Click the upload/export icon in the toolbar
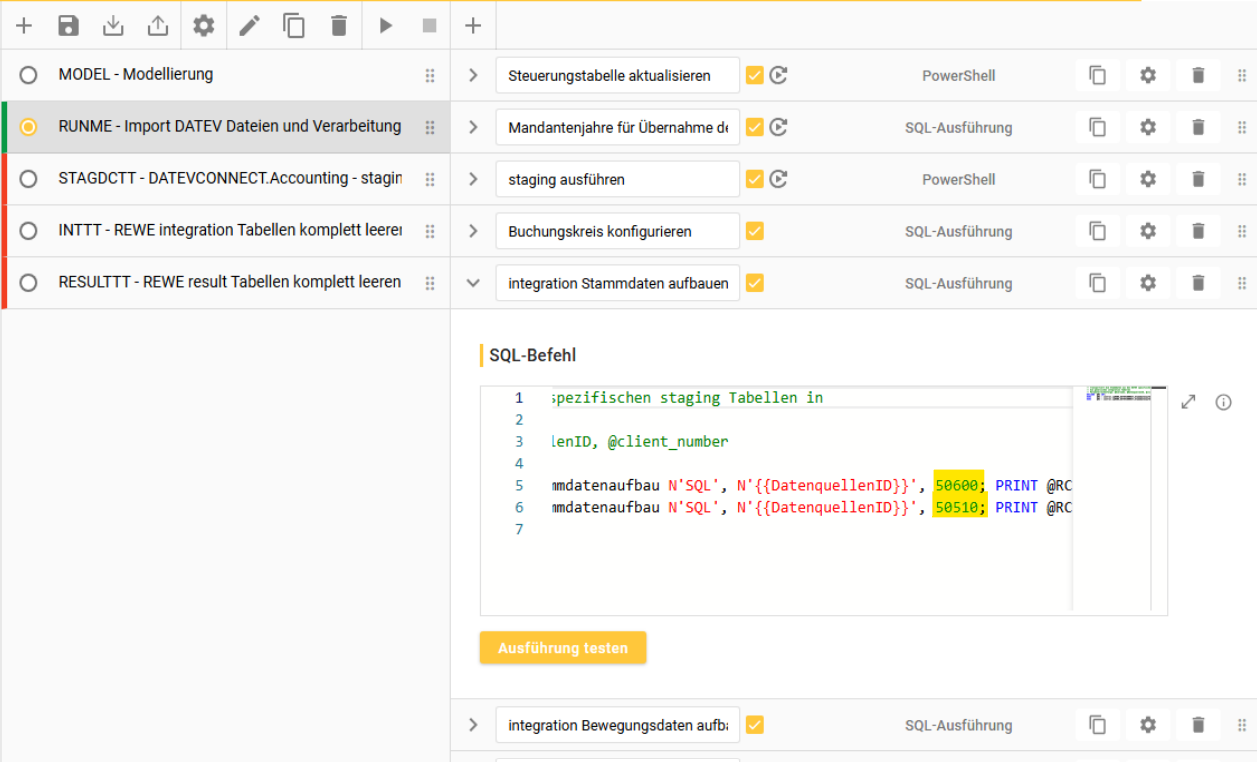 click(x=158, y=26)
